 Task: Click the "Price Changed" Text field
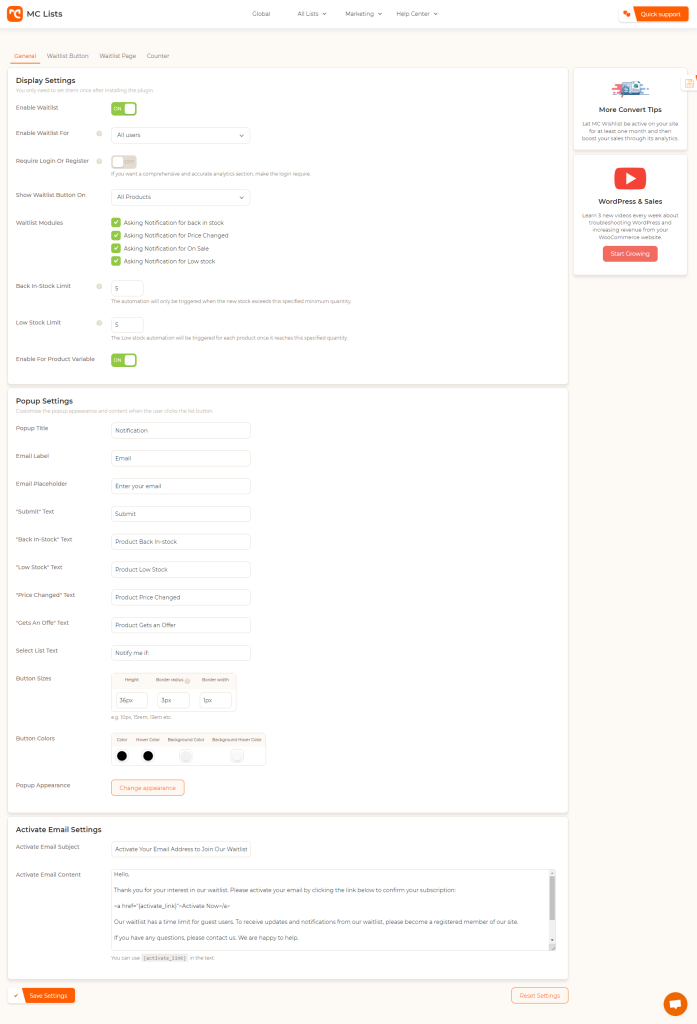(180, 597)
